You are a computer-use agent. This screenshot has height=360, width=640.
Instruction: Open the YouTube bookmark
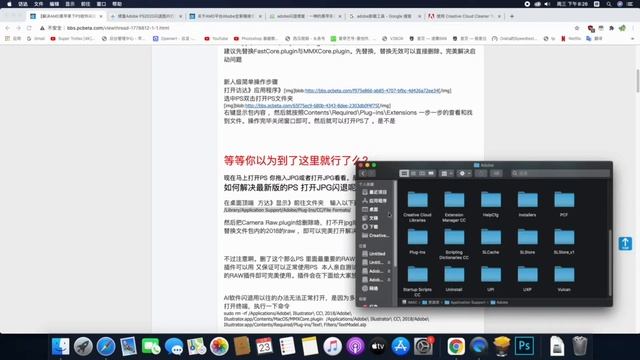pos(216,38)
